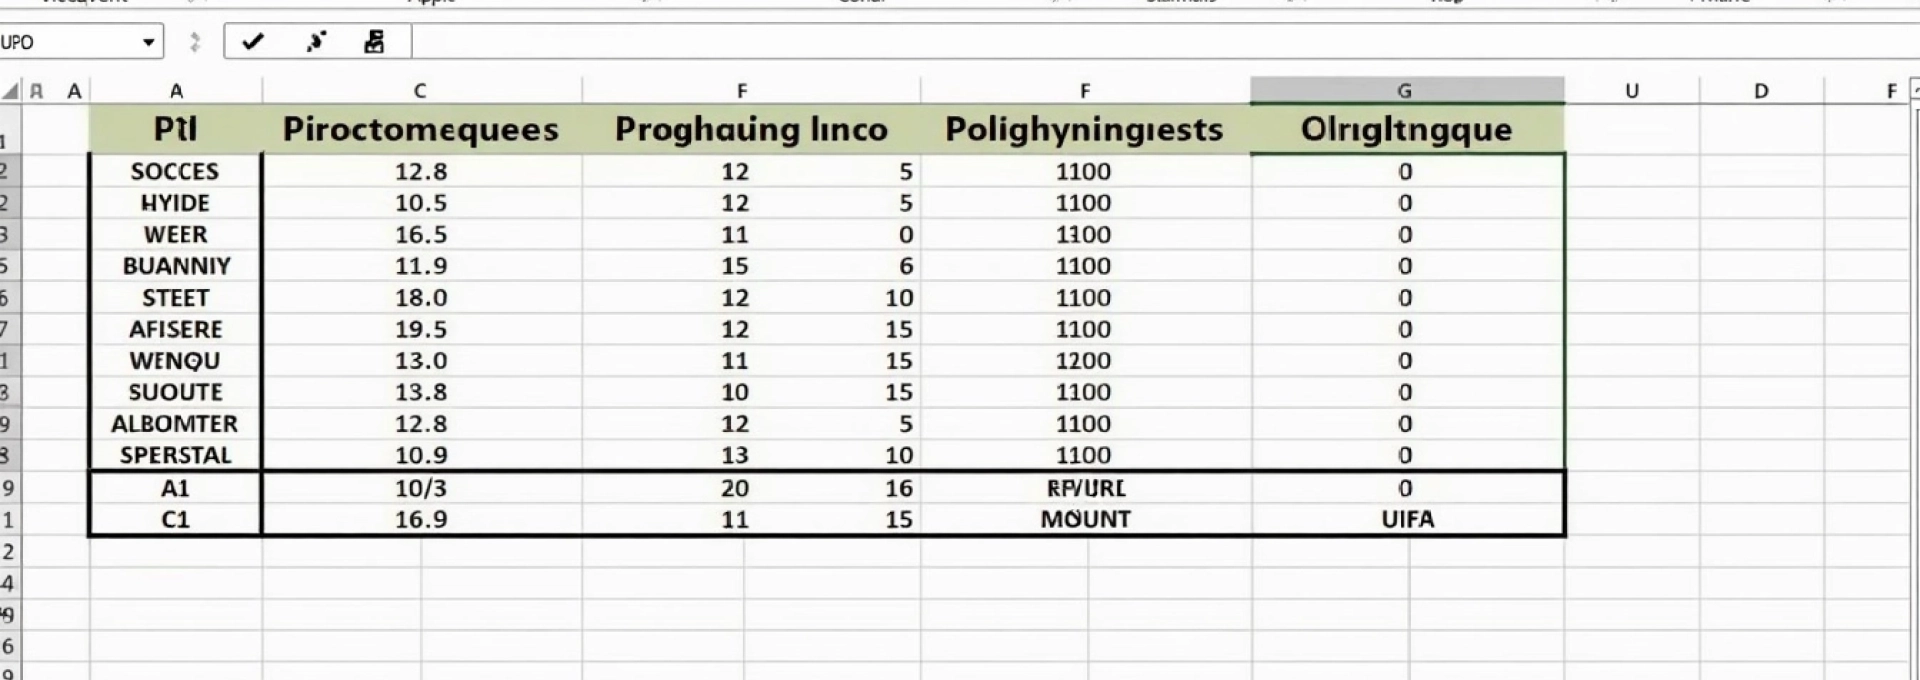Click the 20 value in A1 row
This screenshot has width=1920, height=680.
point(735,488)
